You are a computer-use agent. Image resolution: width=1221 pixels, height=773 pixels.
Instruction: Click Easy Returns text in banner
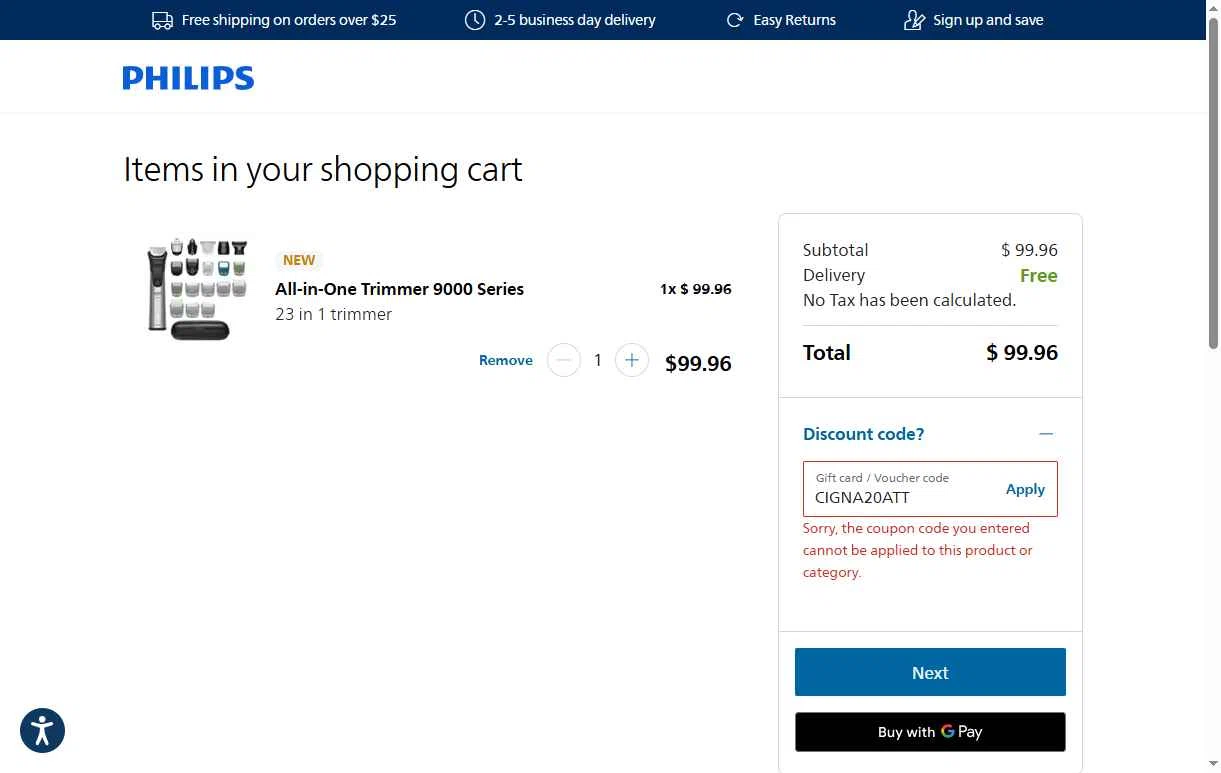[x=794, y=20]
